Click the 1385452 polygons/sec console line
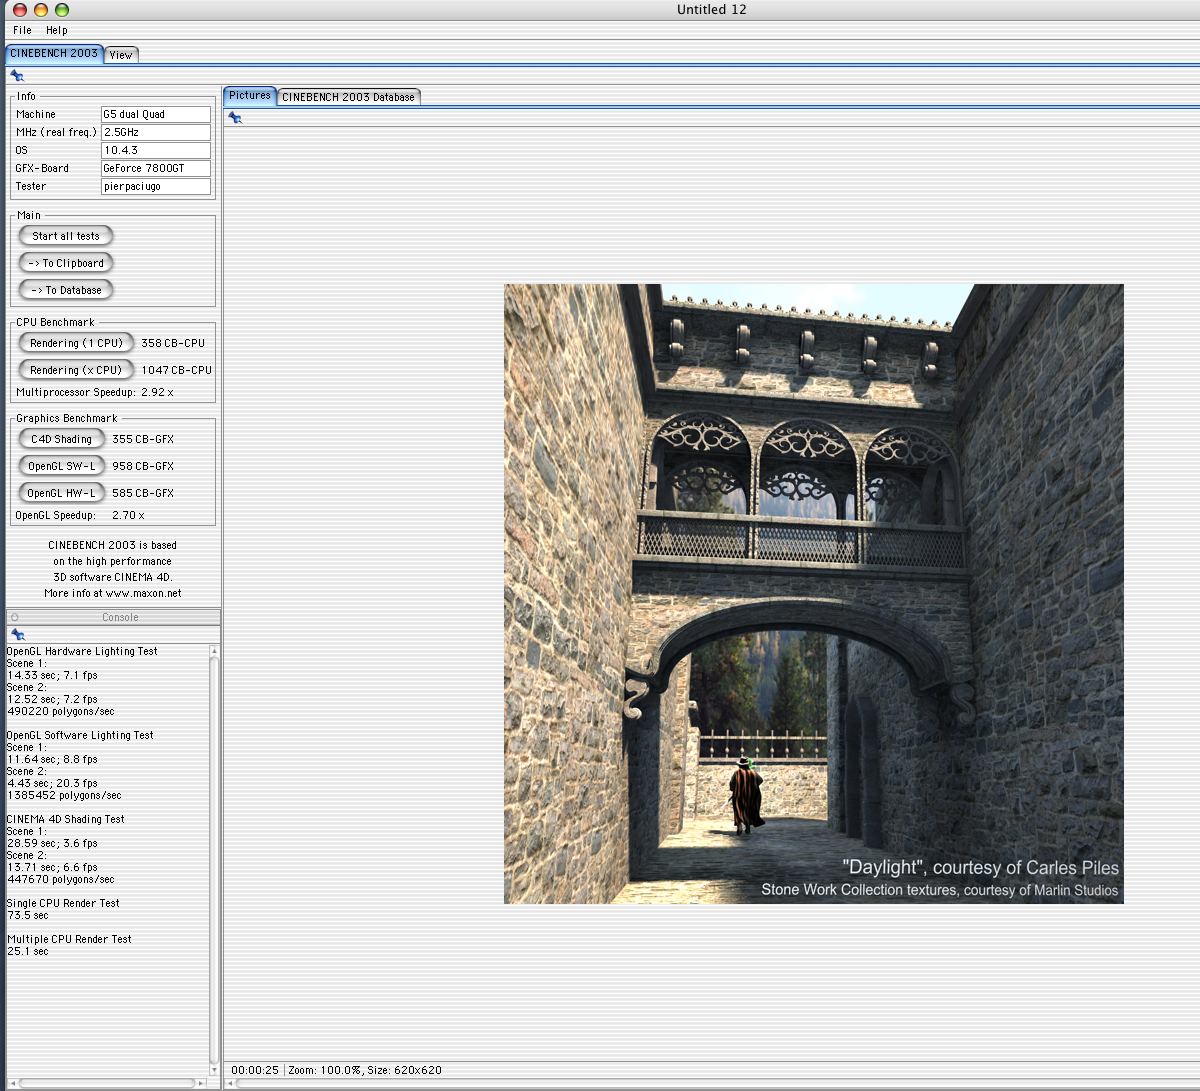The height and width of the screenshot is (1091, 1200). [64, 796]
